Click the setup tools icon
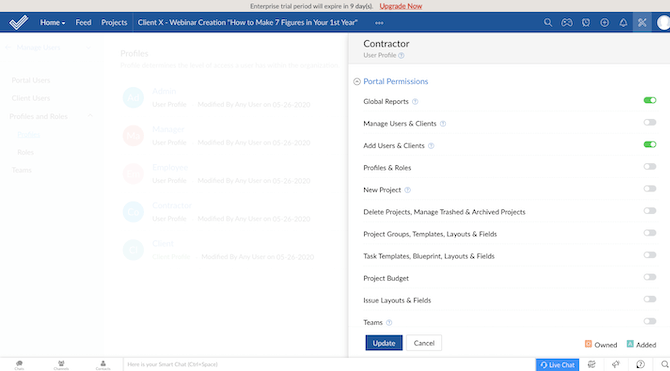The width and height of the screenshot is (670, 371). tap(642, 23)
